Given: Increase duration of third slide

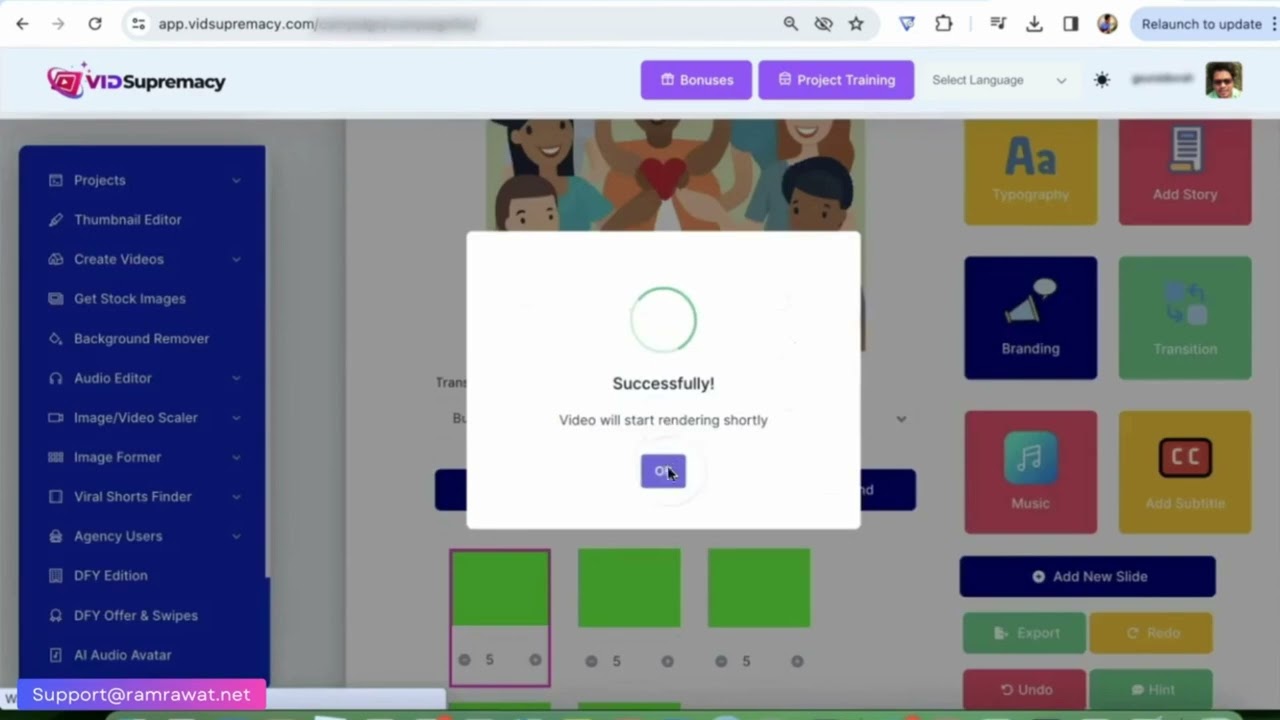Looking at the screenshot, I should pos(797,661).
